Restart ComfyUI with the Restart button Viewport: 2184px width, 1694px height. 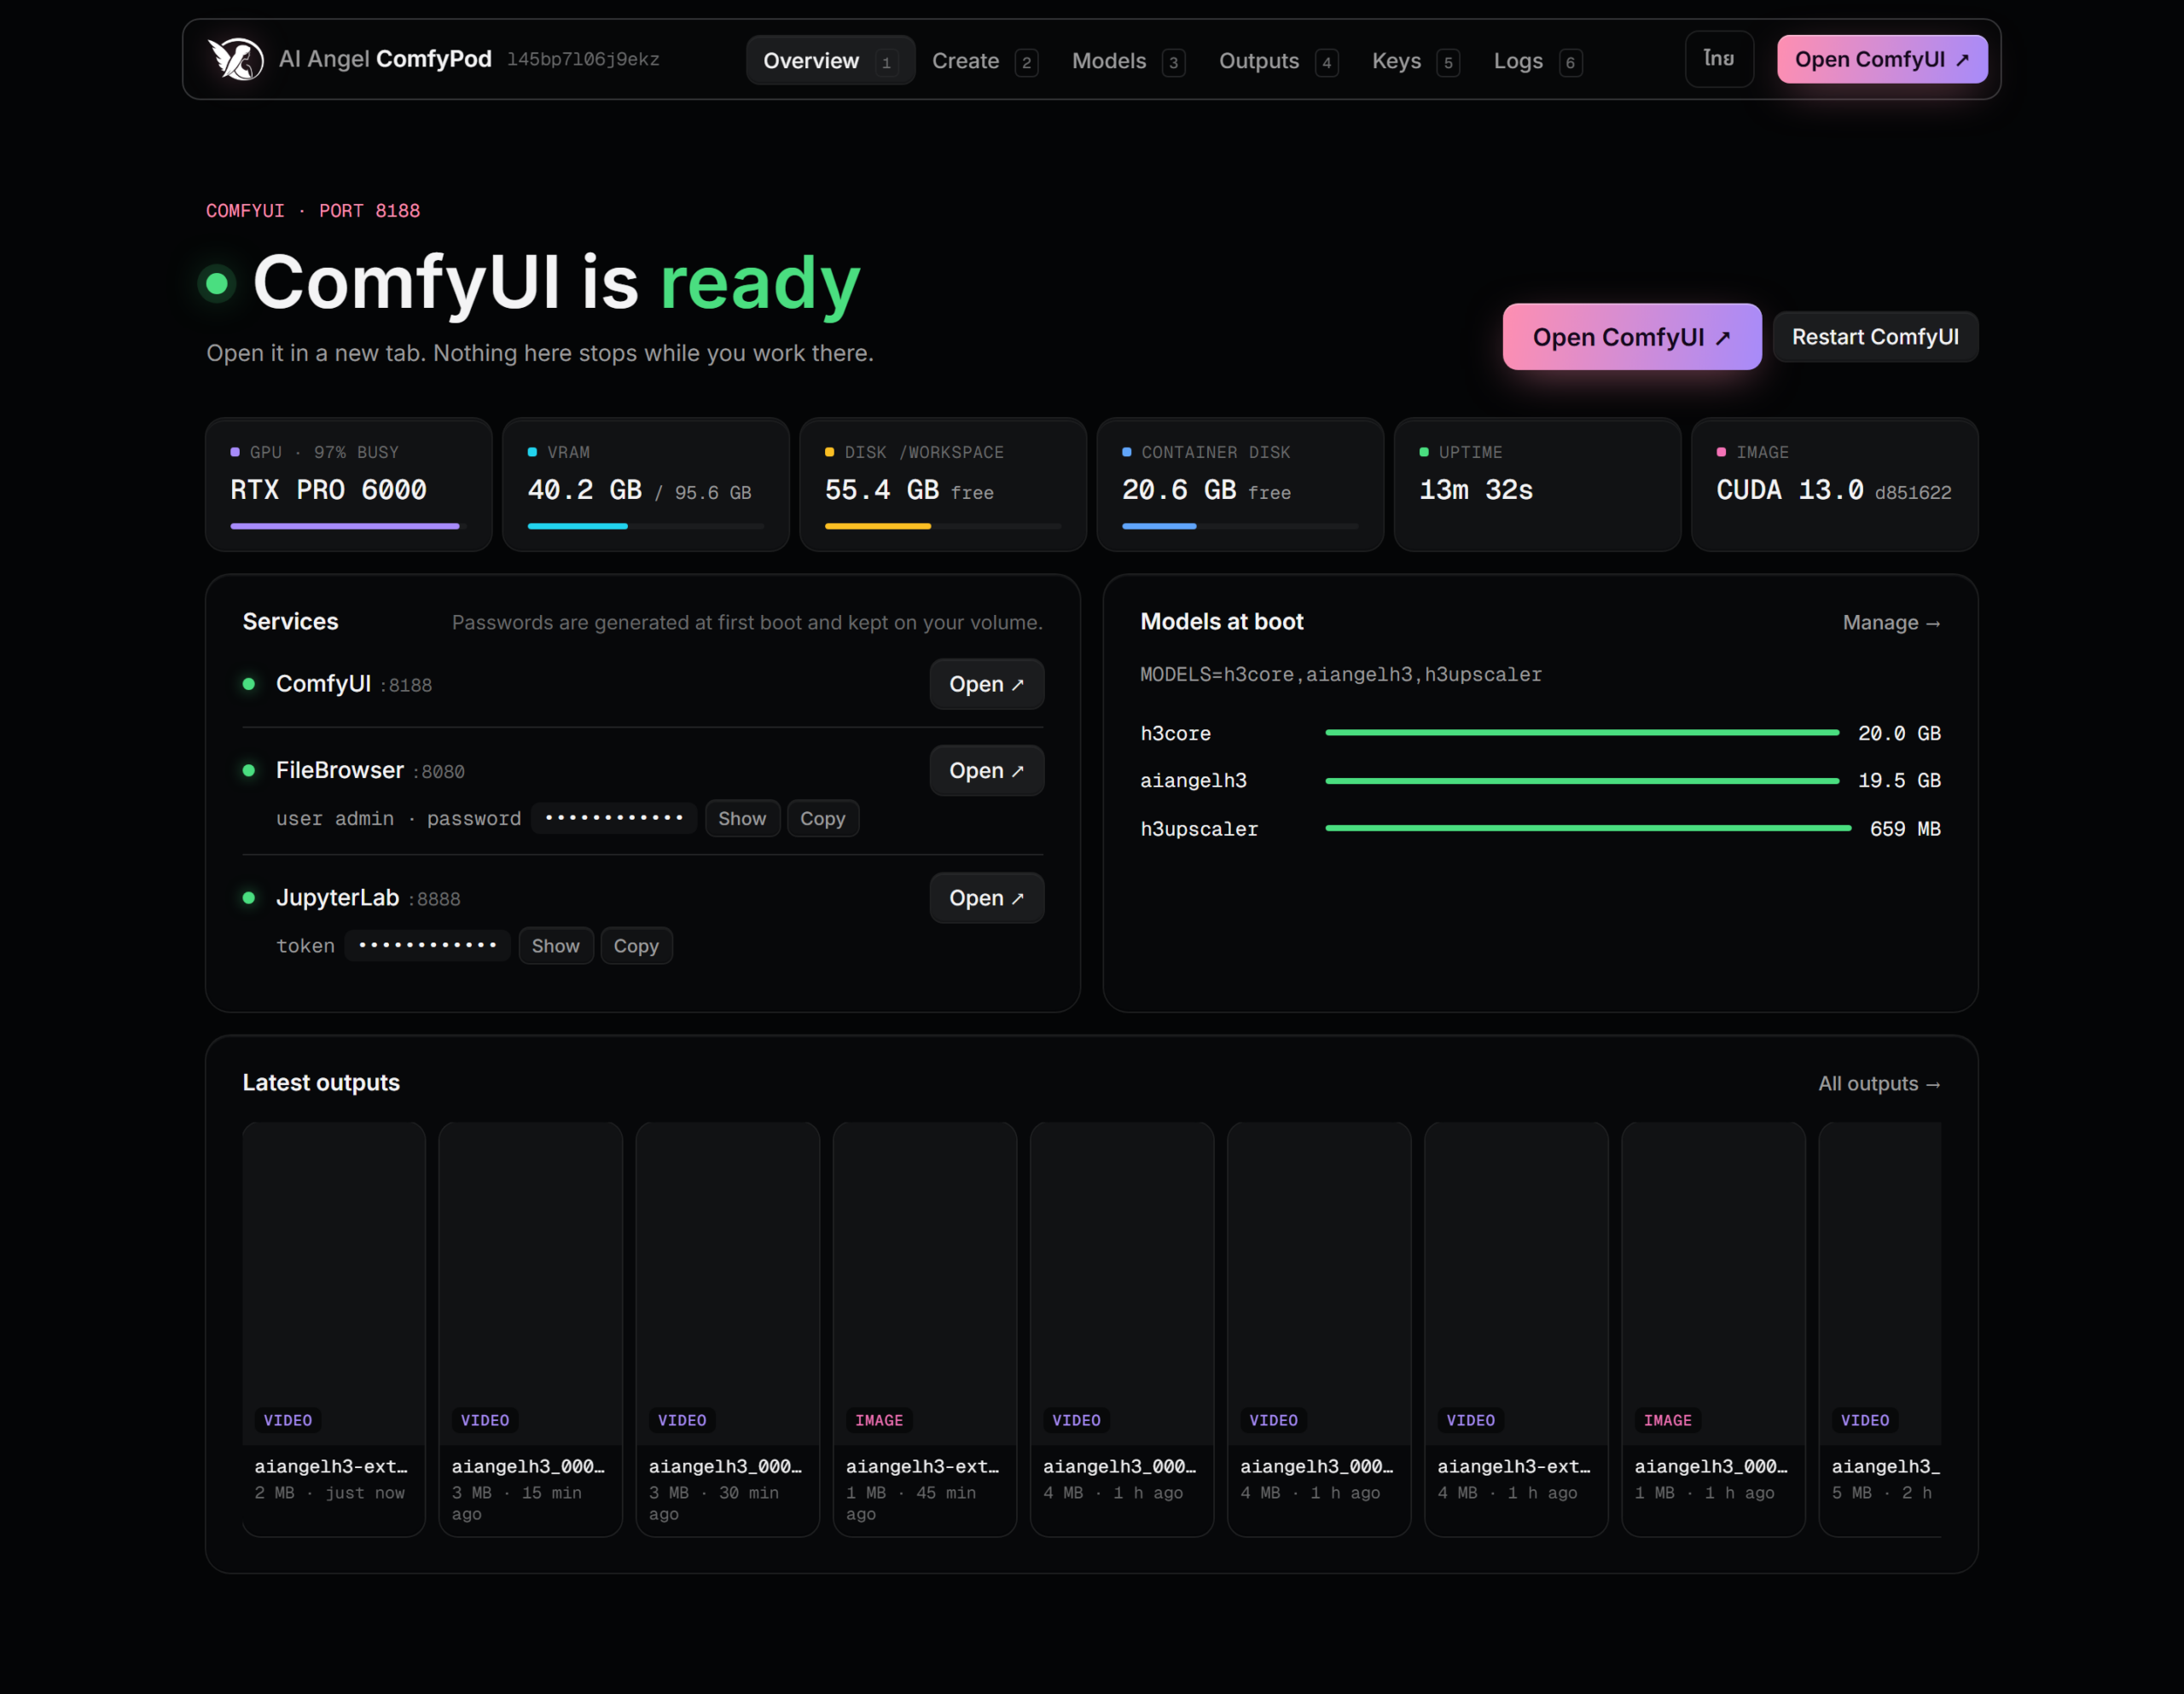click(x=1874, y=337)
